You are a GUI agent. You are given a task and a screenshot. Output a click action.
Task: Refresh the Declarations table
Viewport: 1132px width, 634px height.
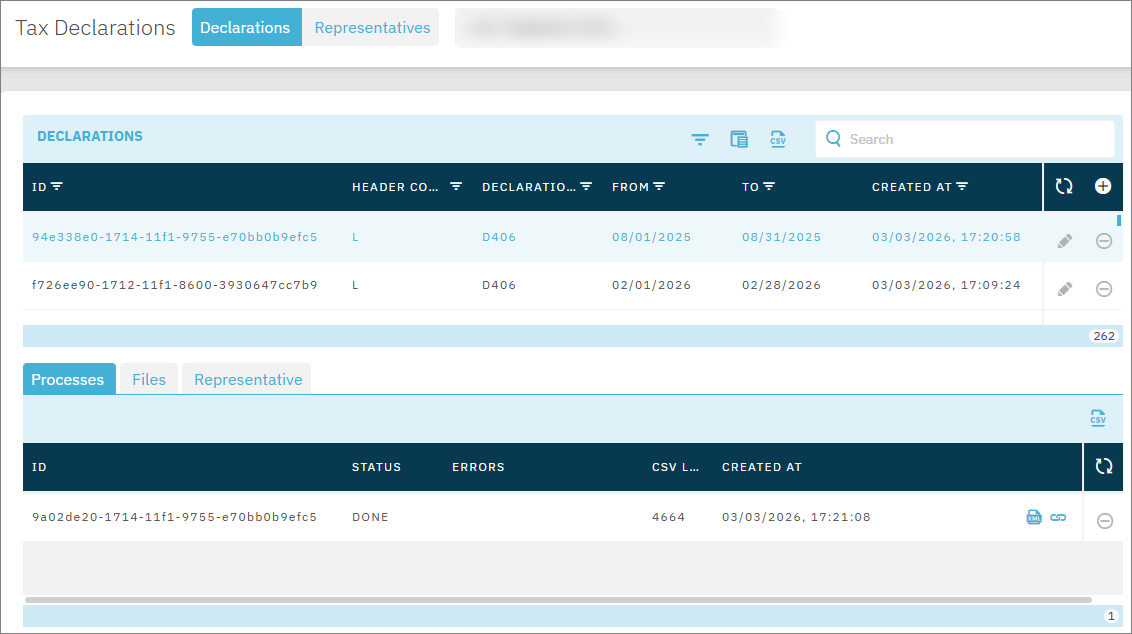(1064, 187)
